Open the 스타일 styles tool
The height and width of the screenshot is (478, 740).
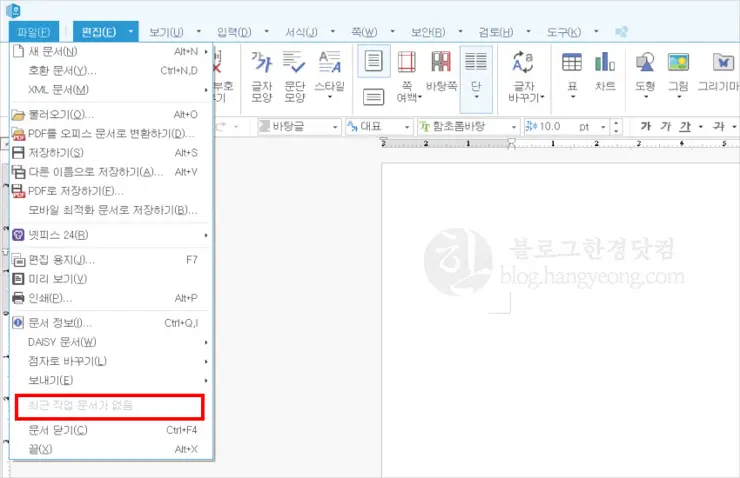(x=329, y=75)
